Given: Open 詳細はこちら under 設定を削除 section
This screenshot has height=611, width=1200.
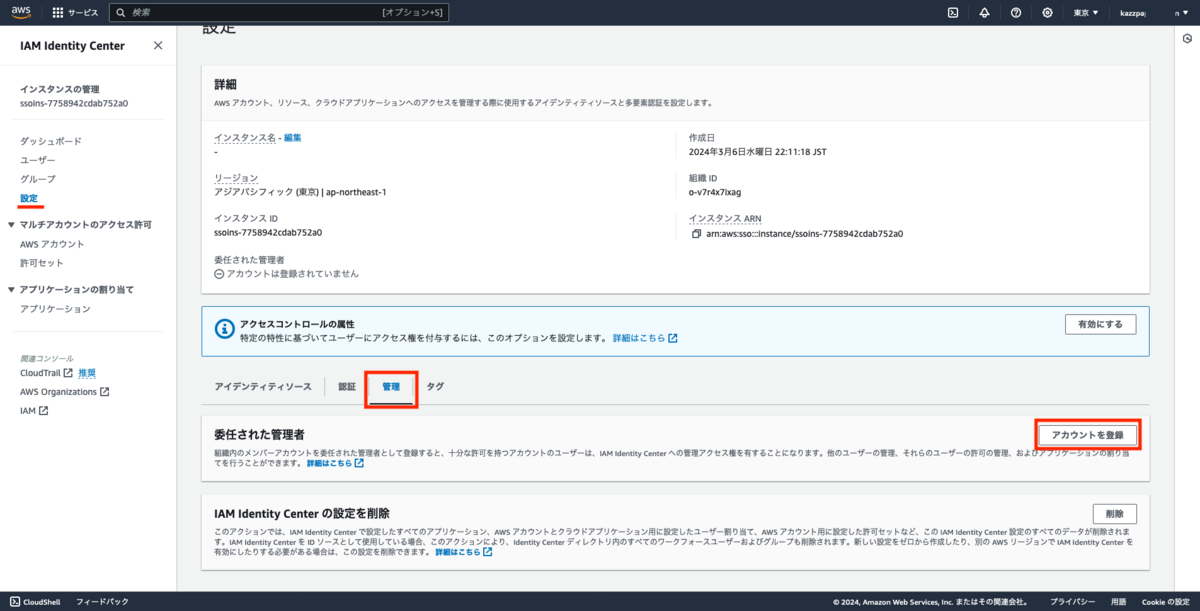Looking at the screenshot, I should [463, 552].
